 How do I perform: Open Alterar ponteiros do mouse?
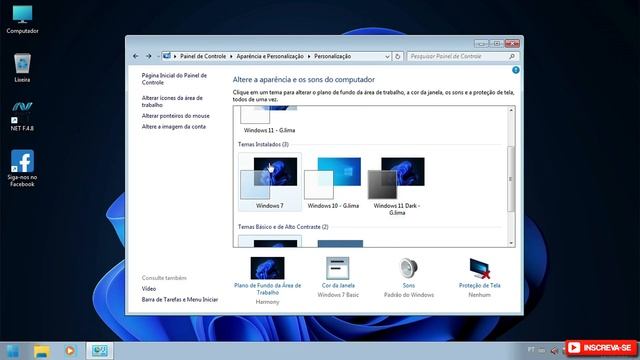point(176,116)
